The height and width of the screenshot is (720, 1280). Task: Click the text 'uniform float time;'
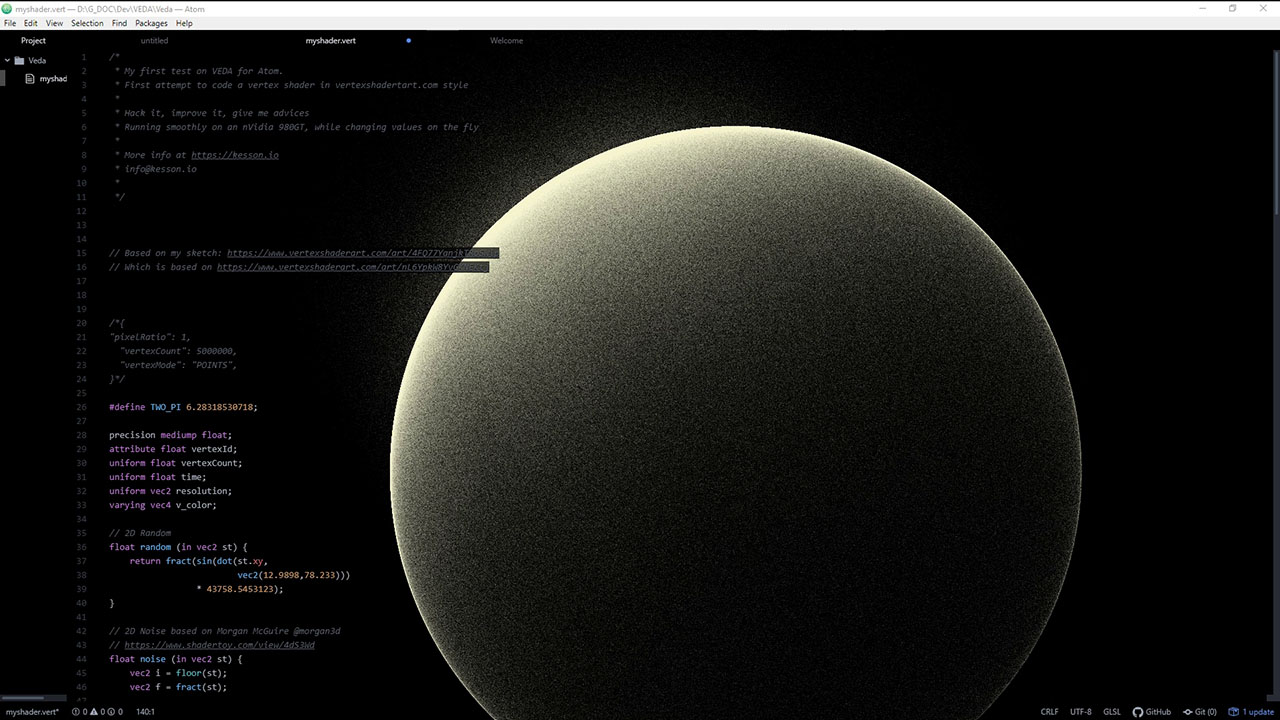coord(158,477)
